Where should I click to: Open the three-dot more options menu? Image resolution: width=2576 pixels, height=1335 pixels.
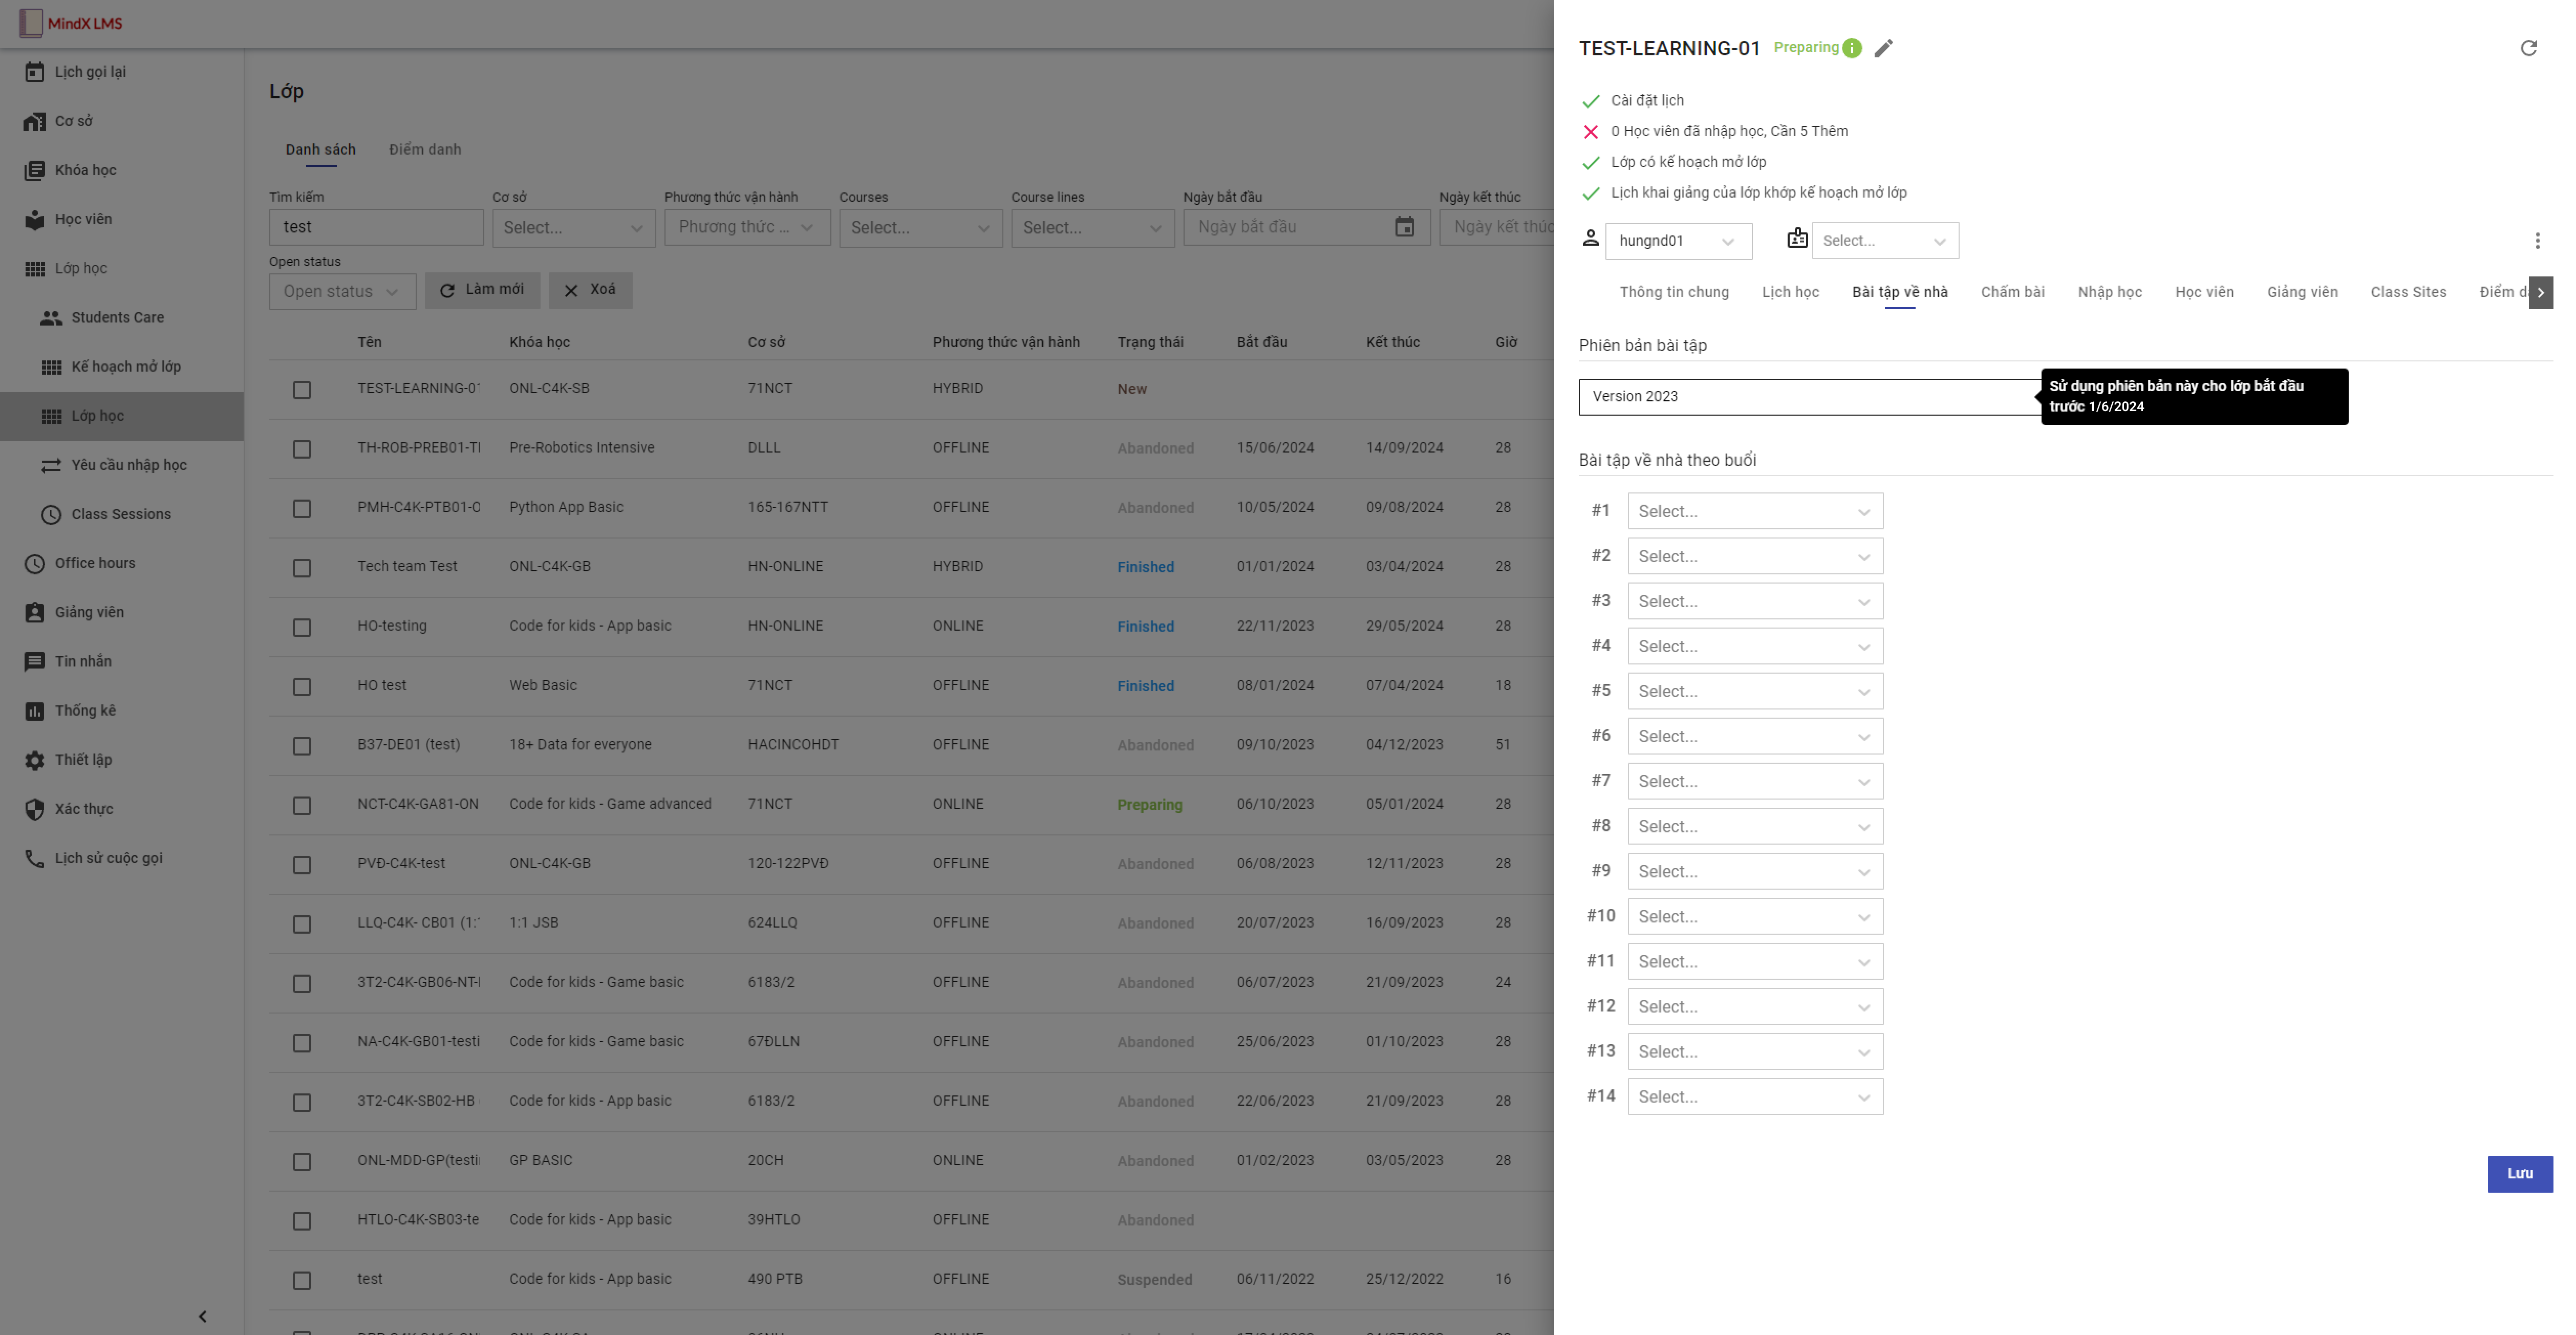coord(2537,240)
